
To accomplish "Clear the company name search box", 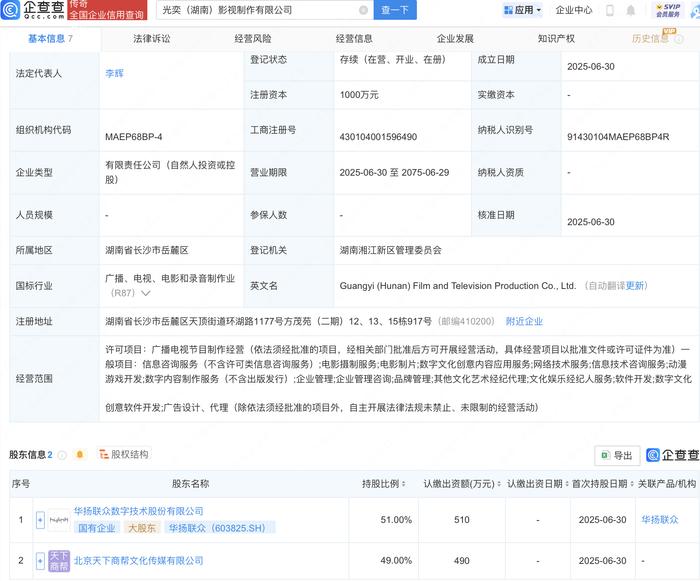I will [363, 10].
